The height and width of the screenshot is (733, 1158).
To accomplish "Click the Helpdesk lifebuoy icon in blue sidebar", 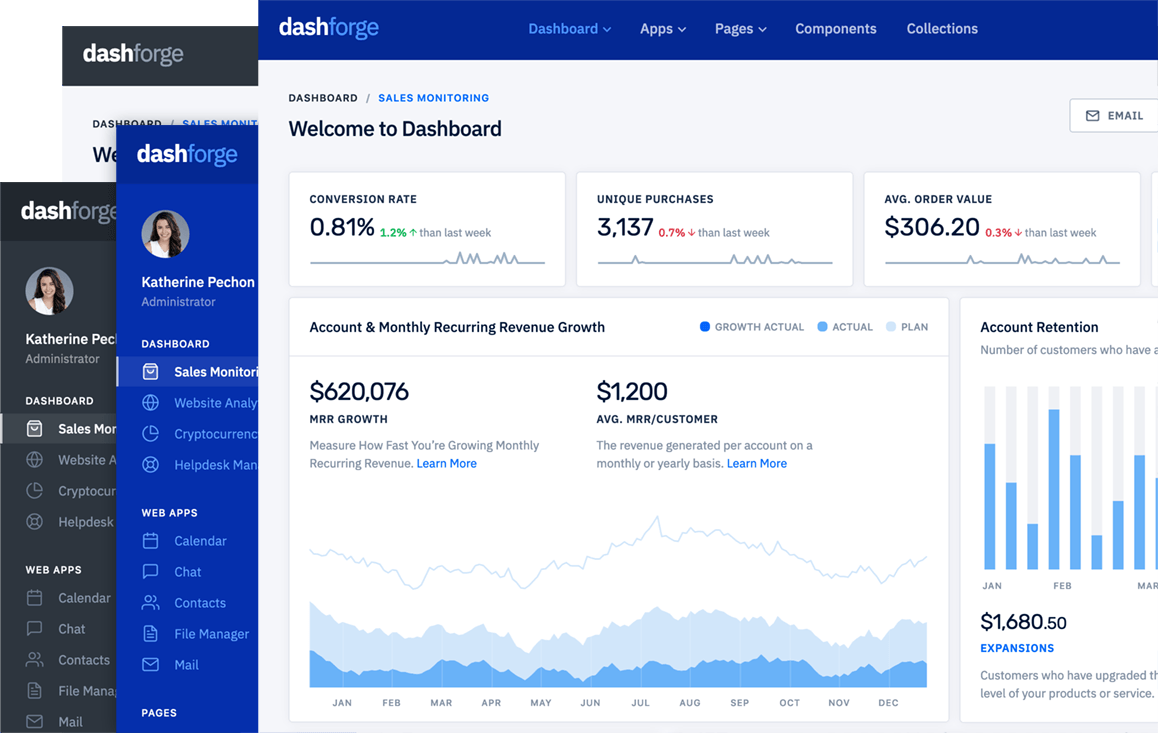I will coord(151,465).
